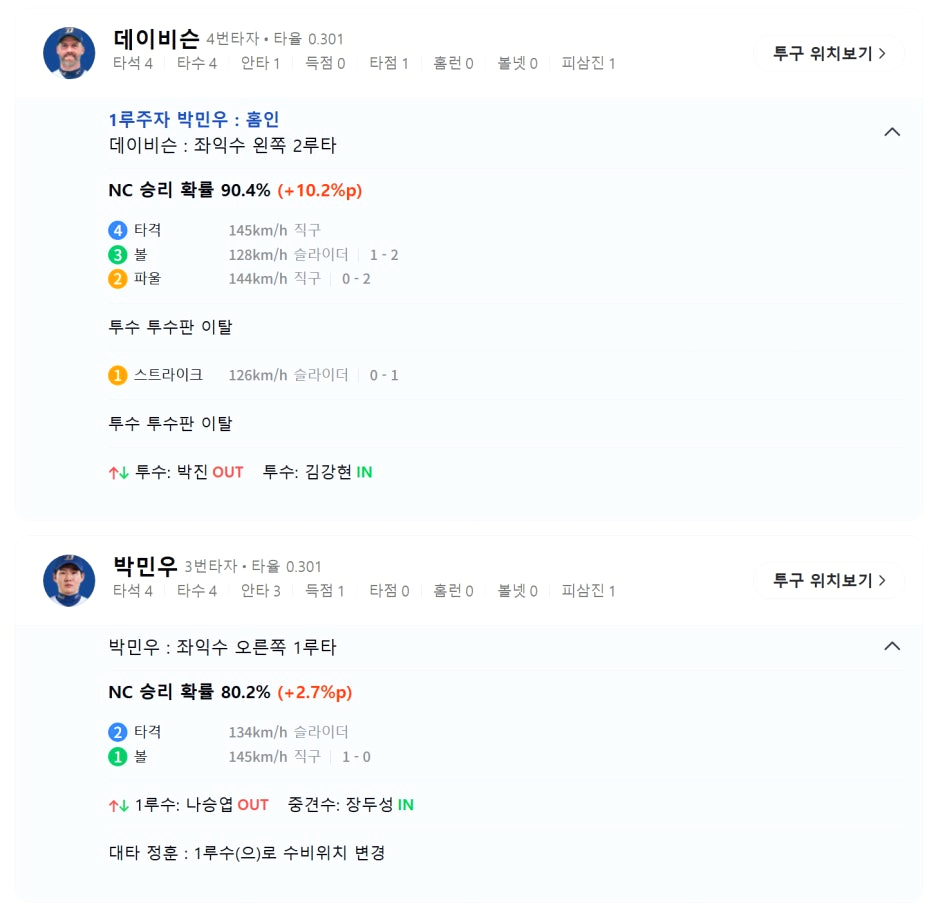Open 투구 위치보기 for 박민우

click(x=829, y=582)
